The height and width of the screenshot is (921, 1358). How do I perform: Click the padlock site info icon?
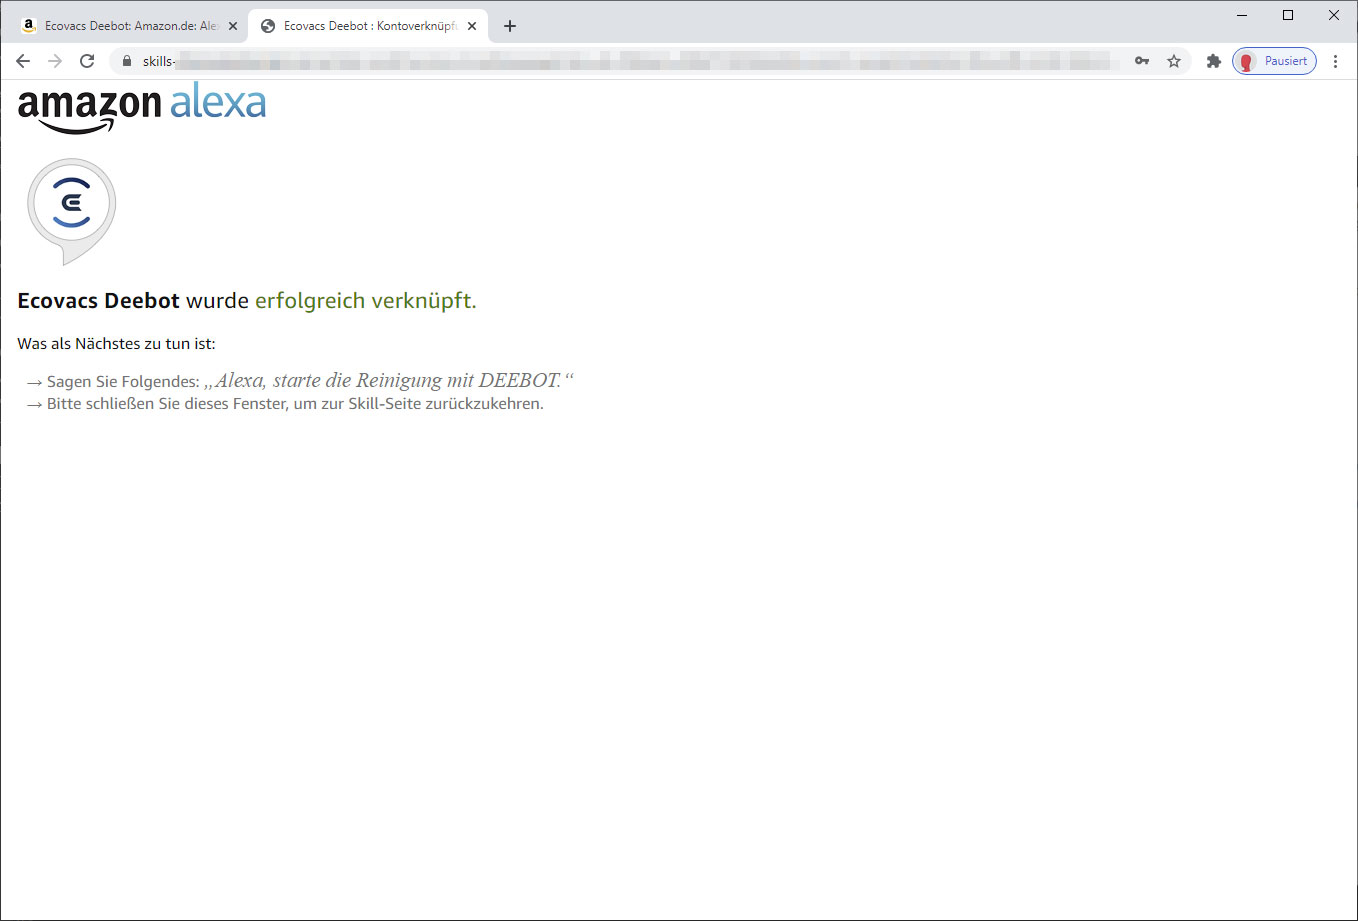pos(126,61)
